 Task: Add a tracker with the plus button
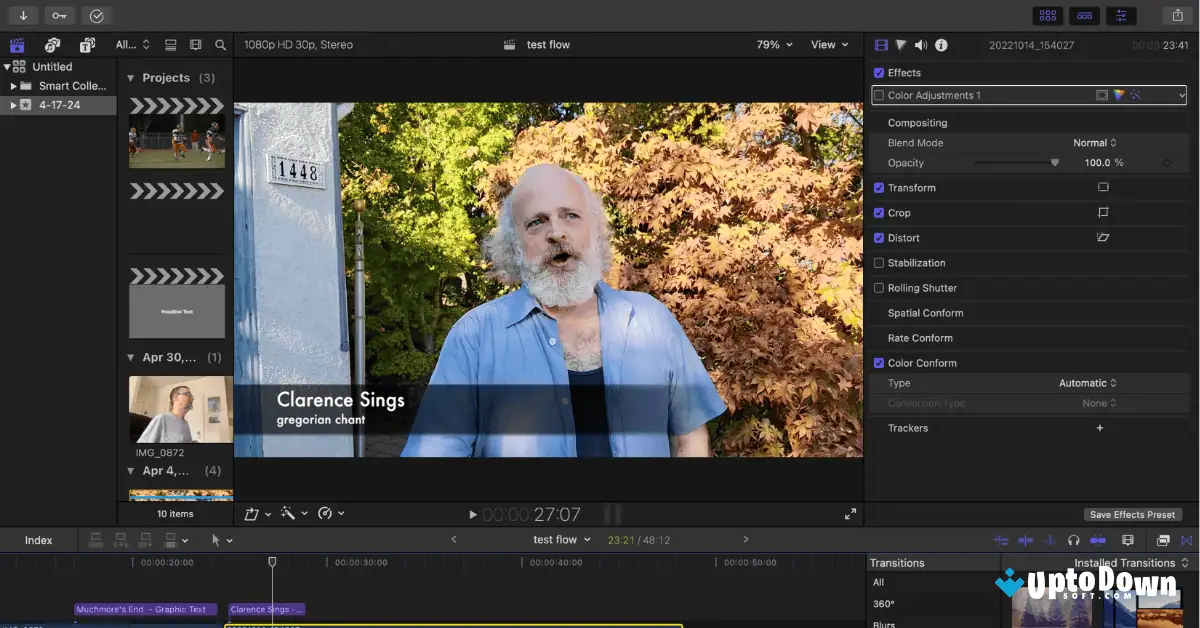point(1099,427)
